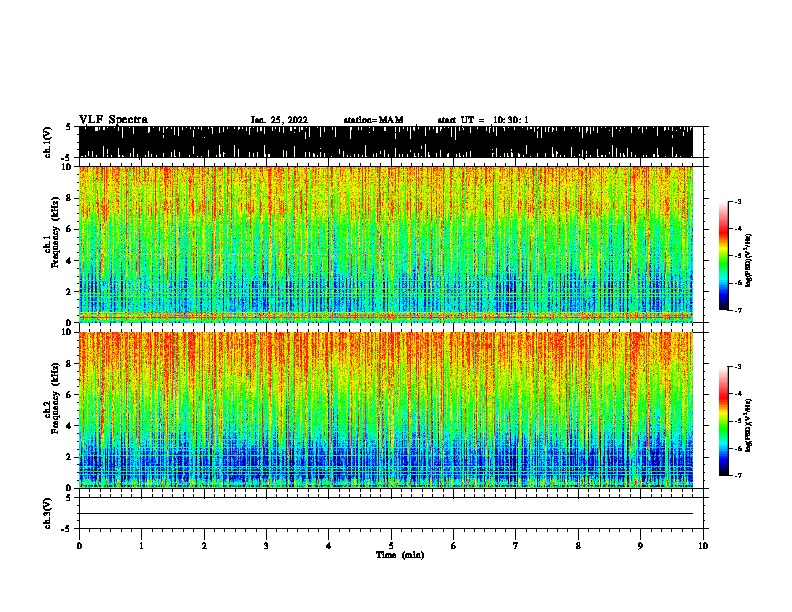Click time axis tick label 10
The width and height of the screenshot is (792, 612).
(x=703, y=545)
